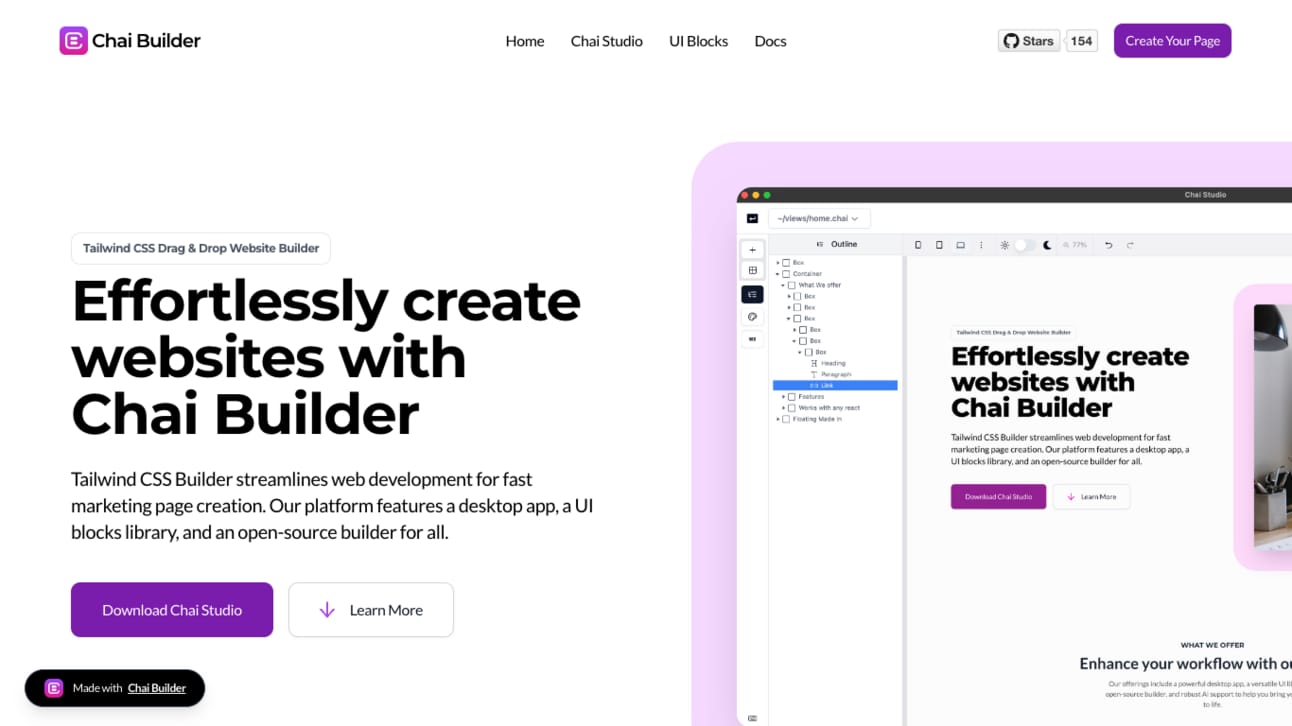Click the Chai Builder brand name in header

146,41
